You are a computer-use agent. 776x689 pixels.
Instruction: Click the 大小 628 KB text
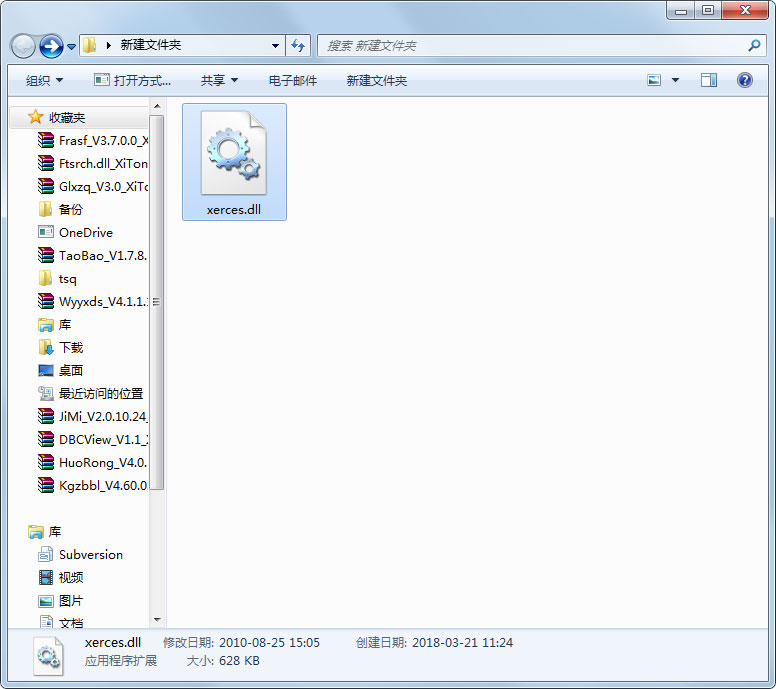point(223,661)
